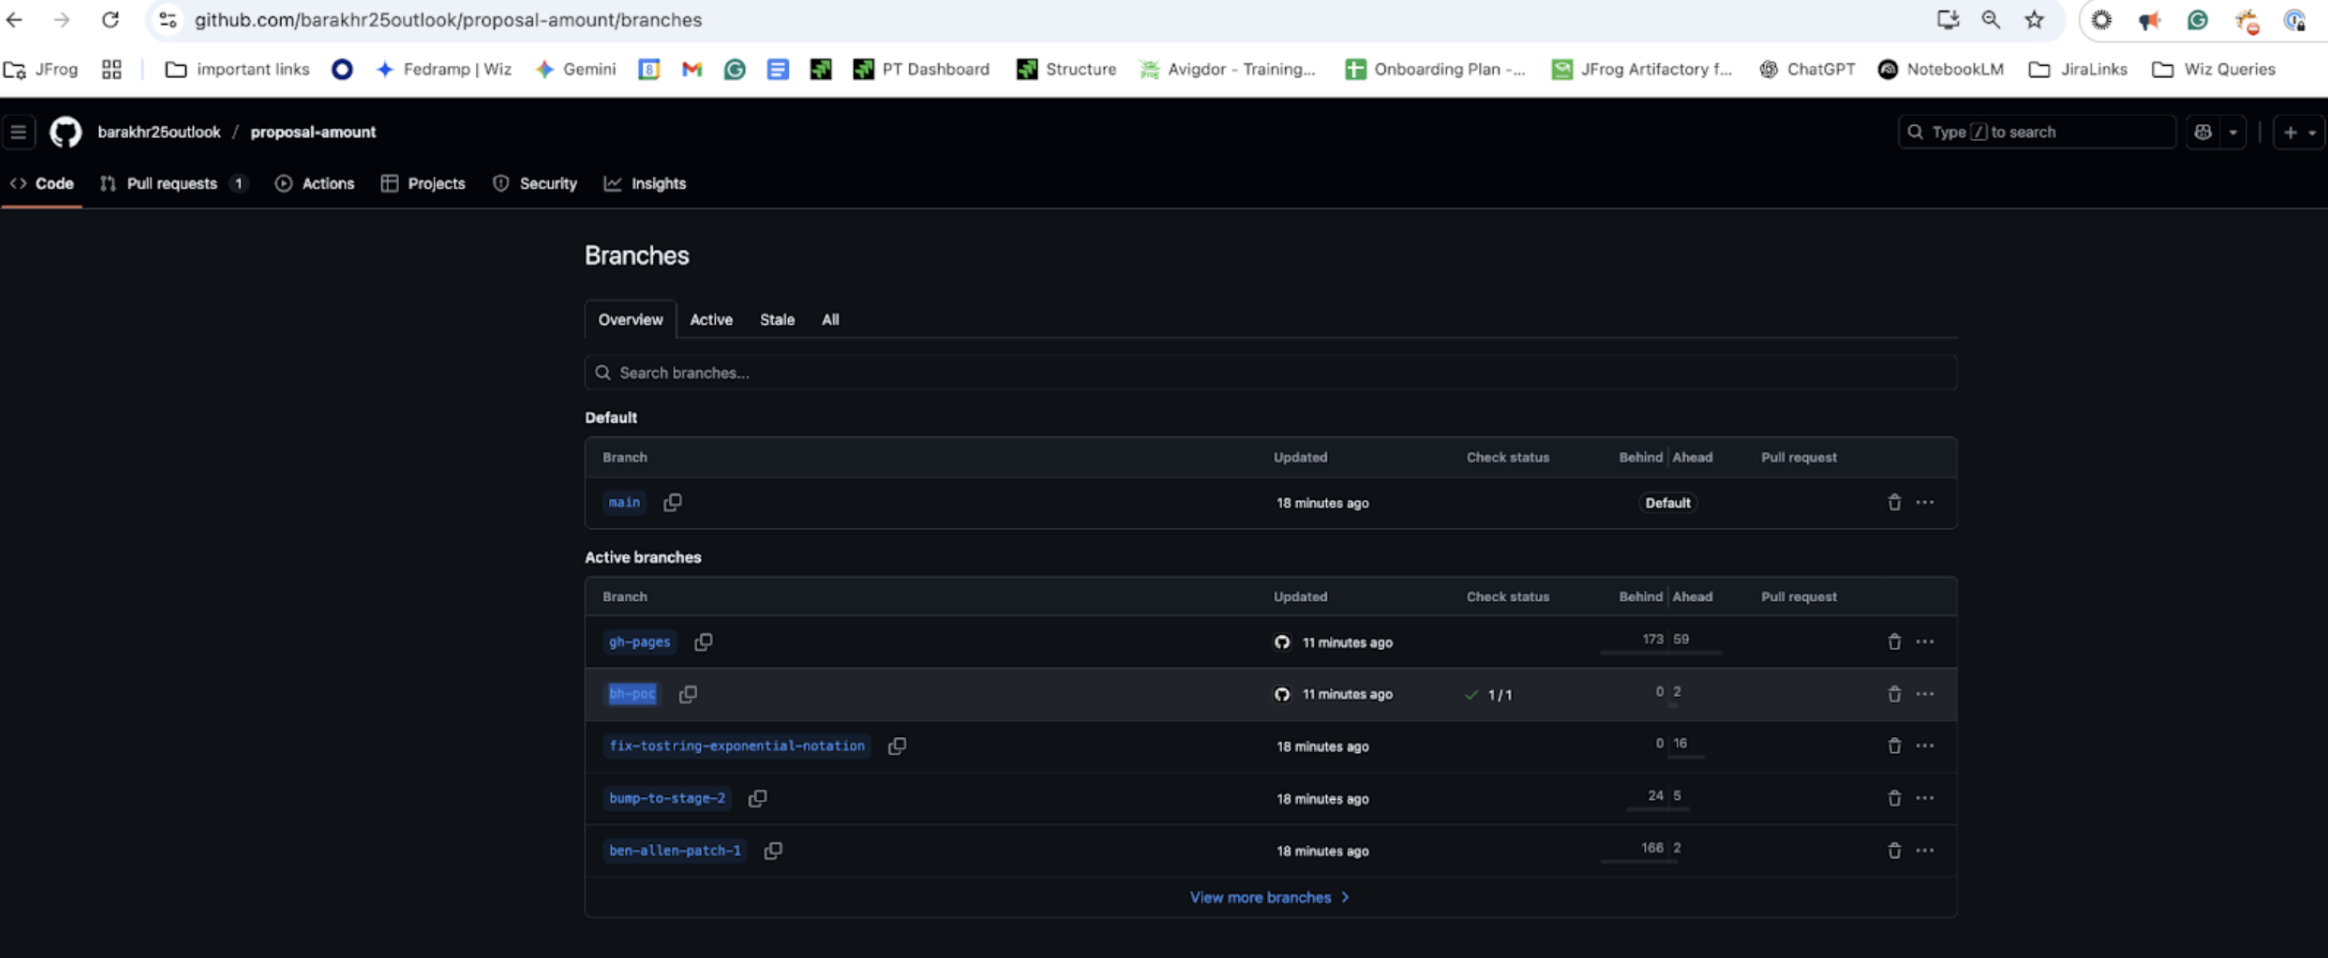This screenshot has width=2328, height=958.
Task: Click the GitHub logo home icon
Action: point(66,132)
